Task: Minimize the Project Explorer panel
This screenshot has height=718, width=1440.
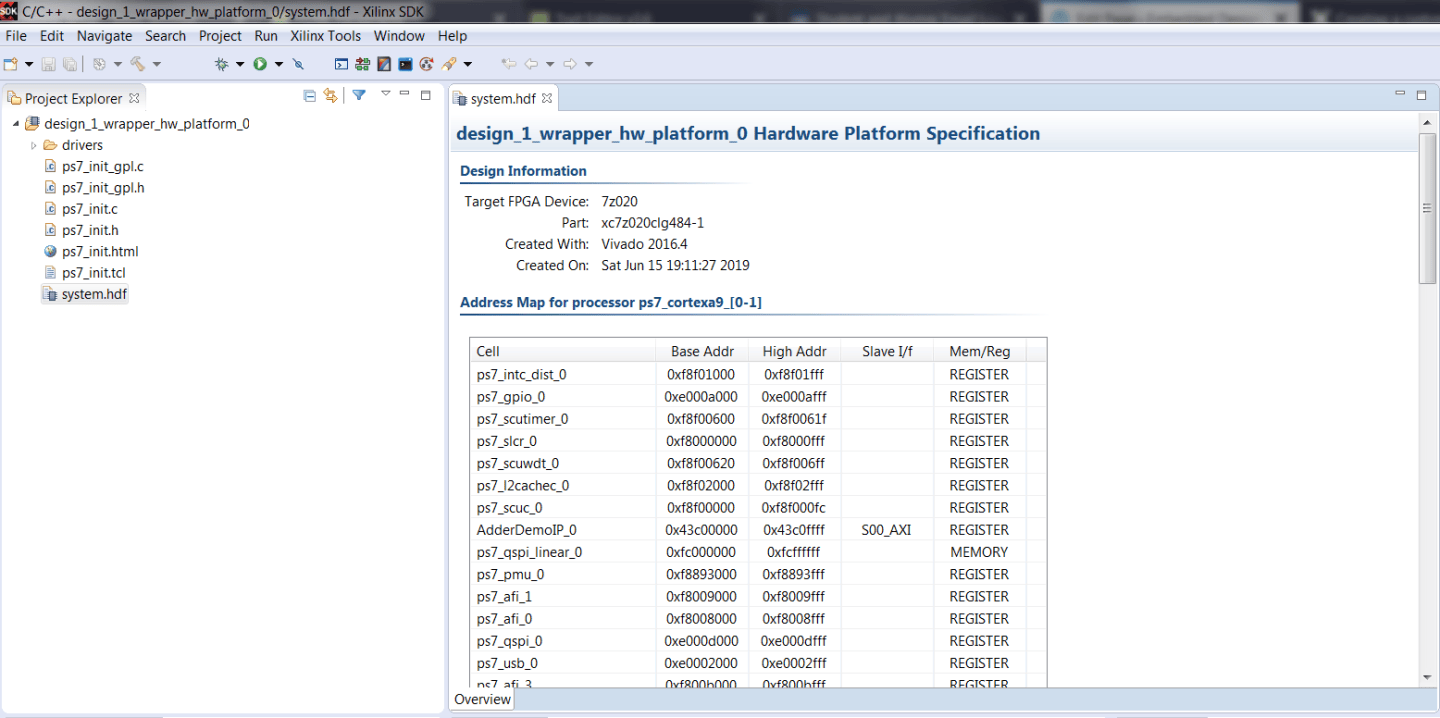Action: pos(404,94)
